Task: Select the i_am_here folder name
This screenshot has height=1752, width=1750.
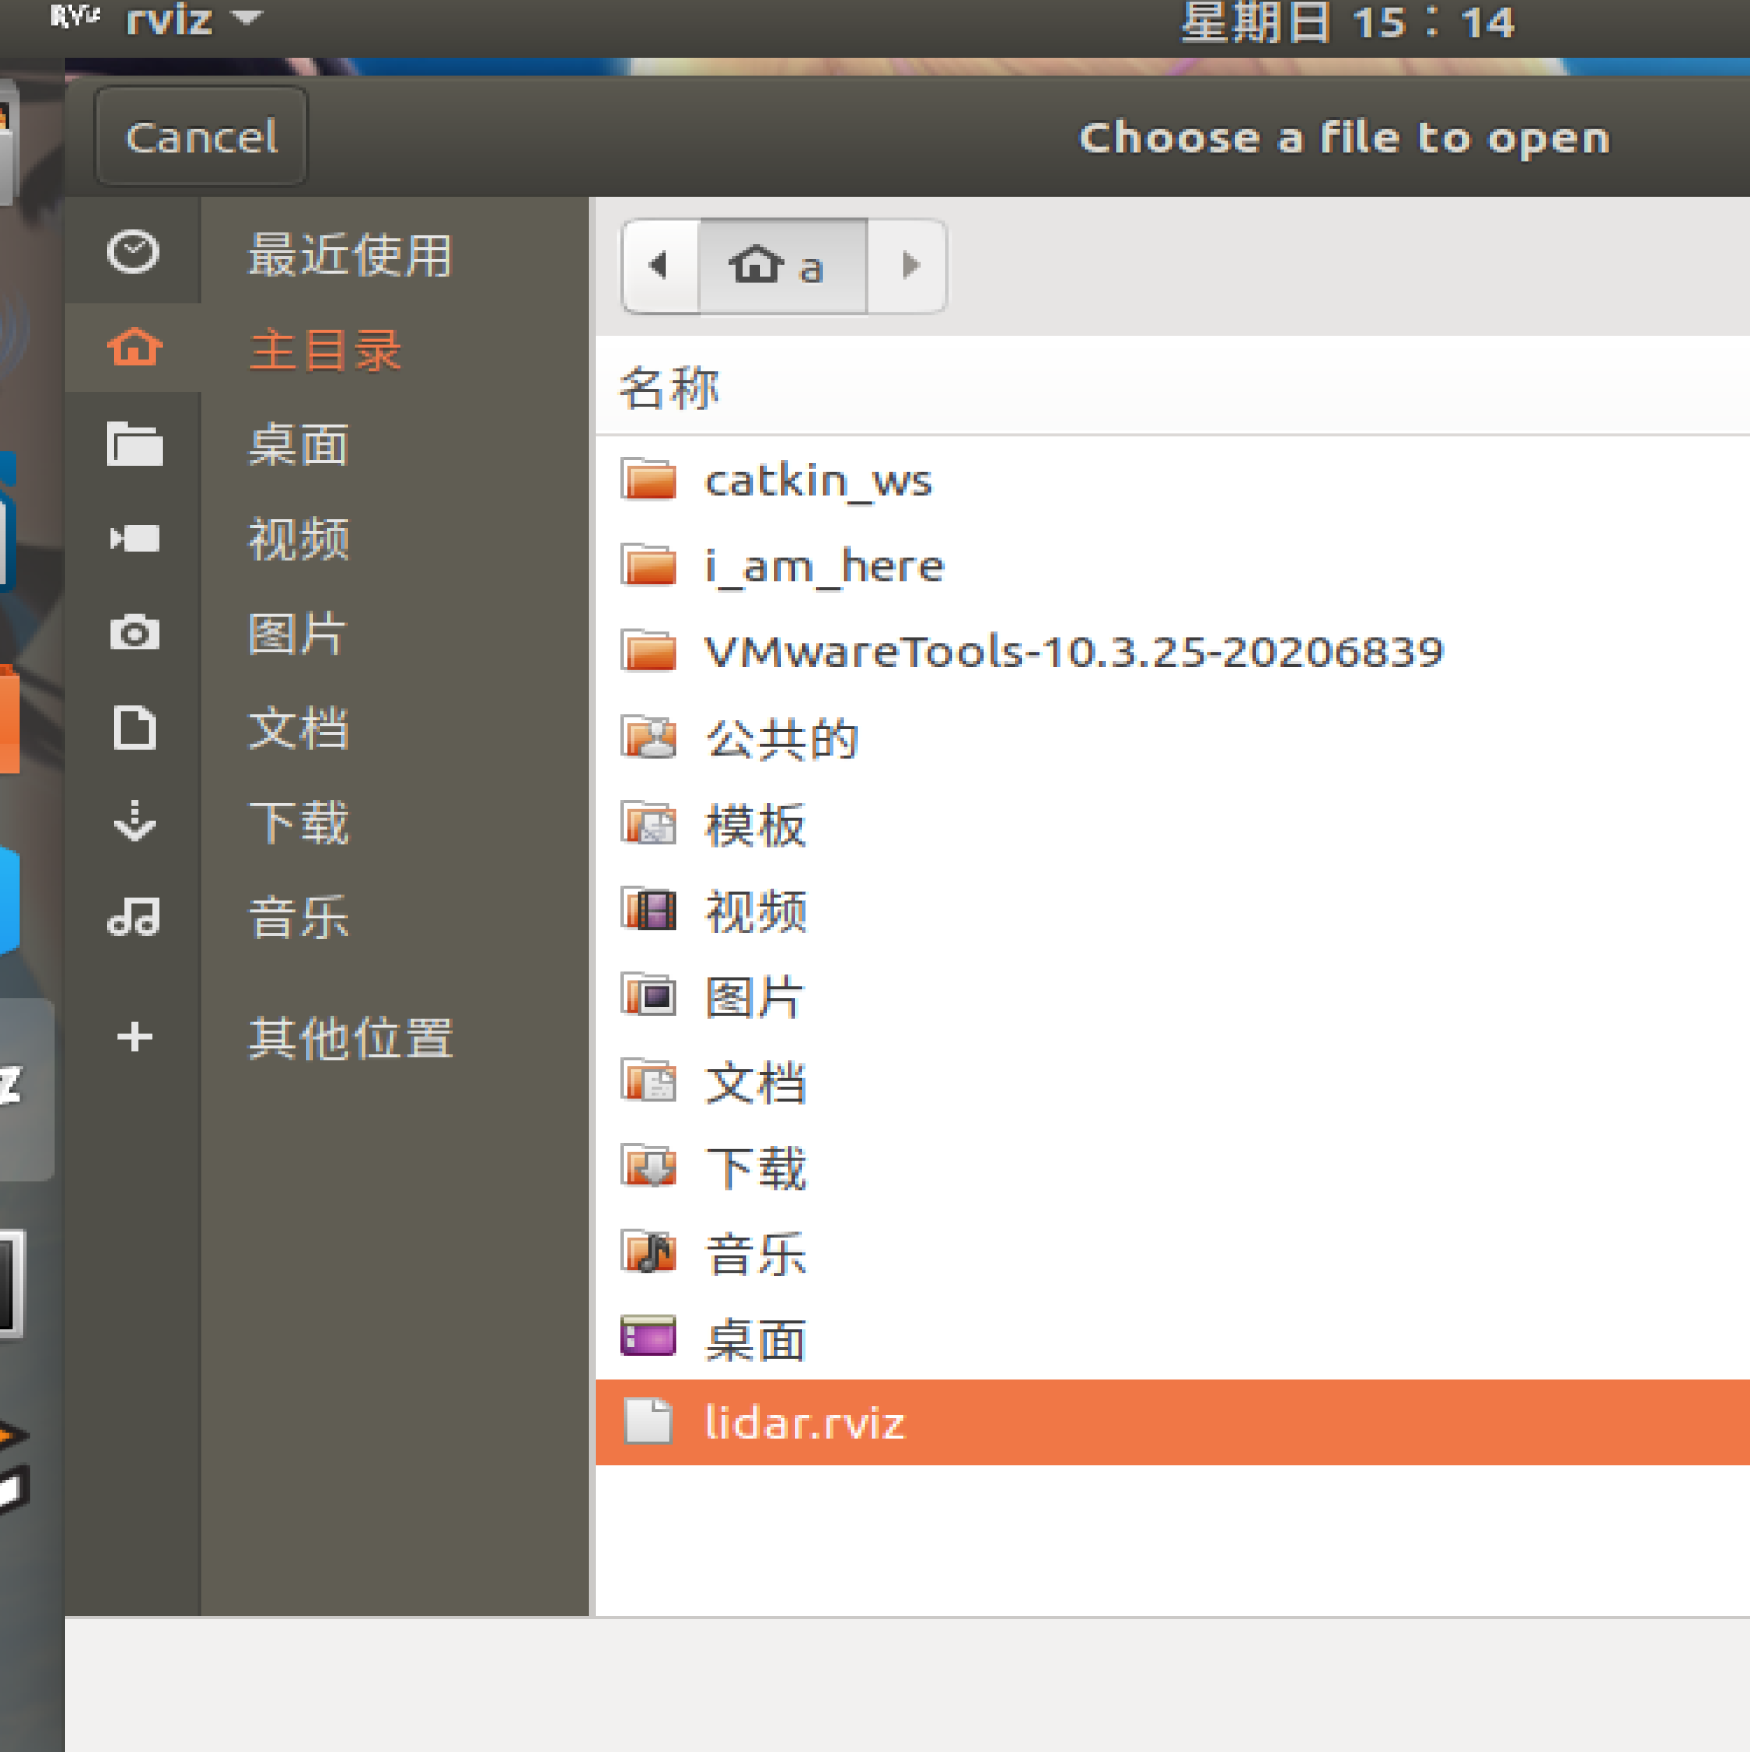Action: 824,567
